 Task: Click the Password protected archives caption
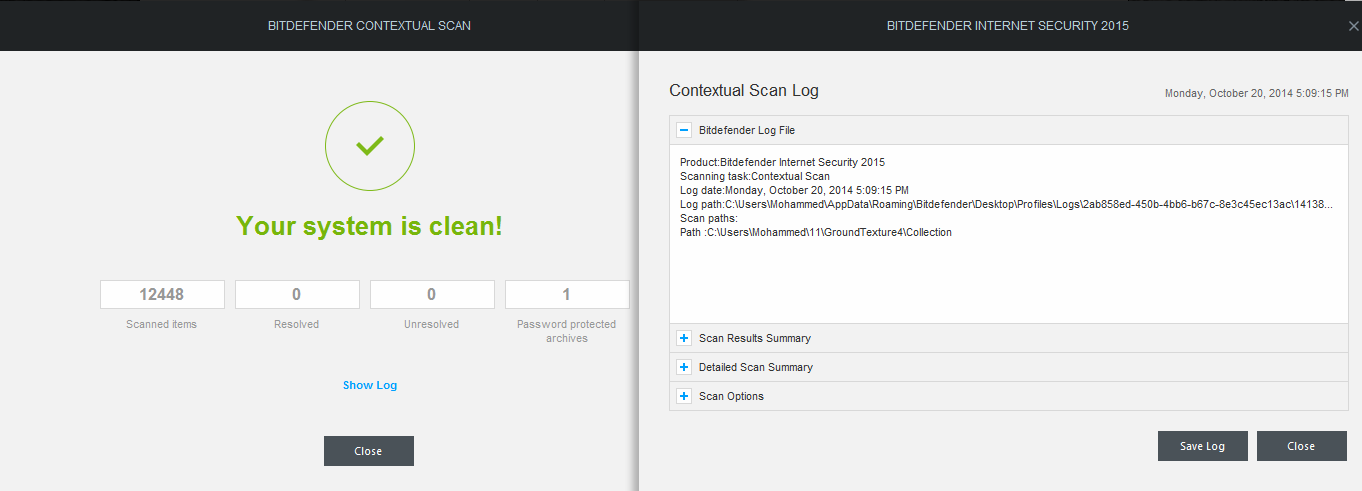[x=567, y=331]
